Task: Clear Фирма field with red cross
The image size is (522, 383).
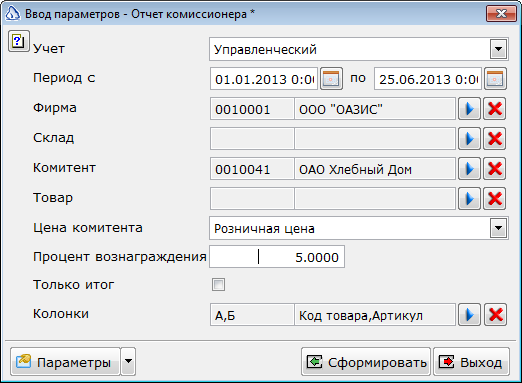Action: click(495, 109)
